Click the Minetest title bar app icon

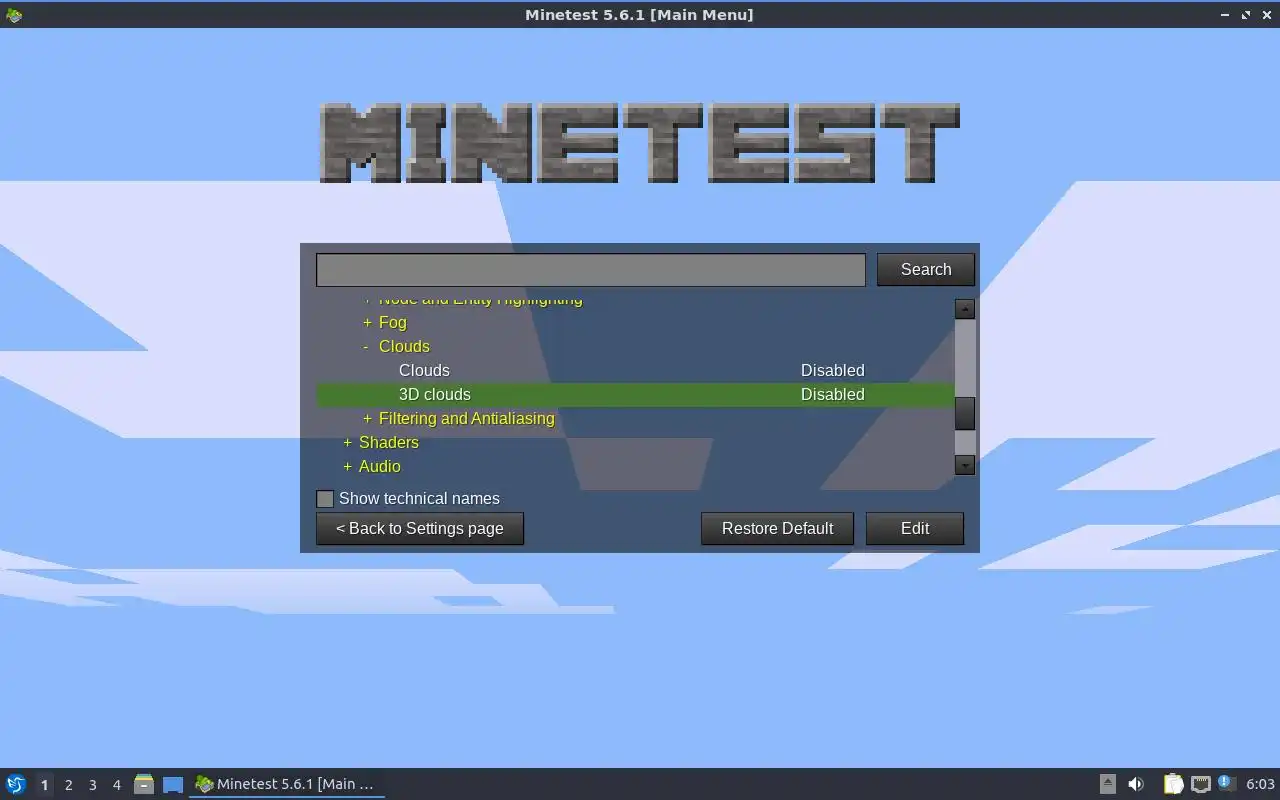coord(13,15)
